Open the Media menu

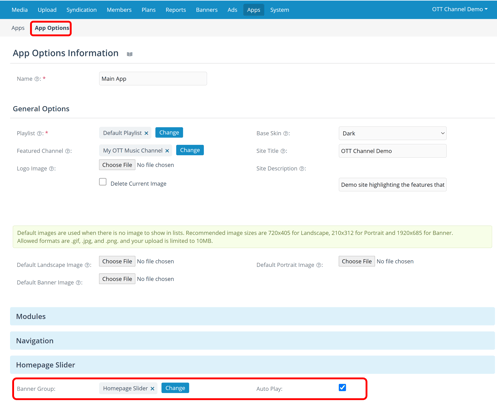[x=20, y=10]
